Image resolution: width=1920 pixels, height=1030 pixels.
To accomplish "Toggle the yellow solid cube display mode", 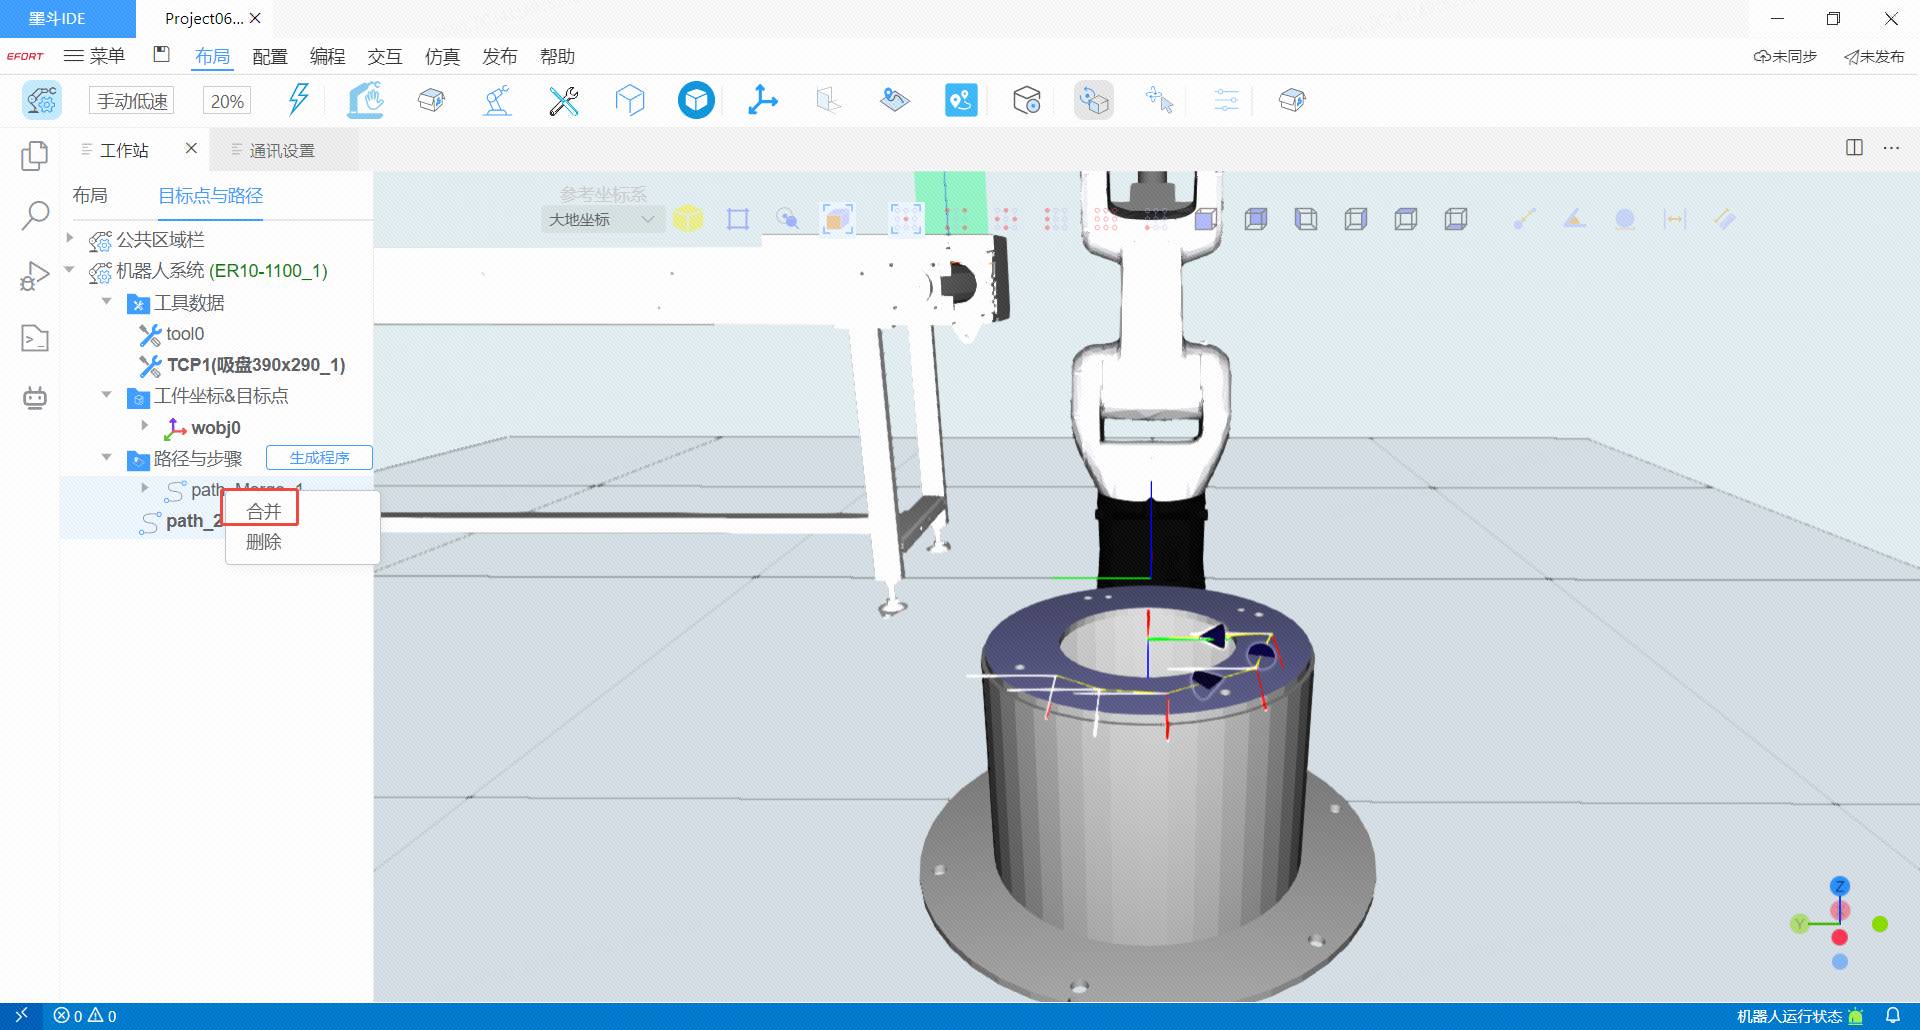I will 688,219.
